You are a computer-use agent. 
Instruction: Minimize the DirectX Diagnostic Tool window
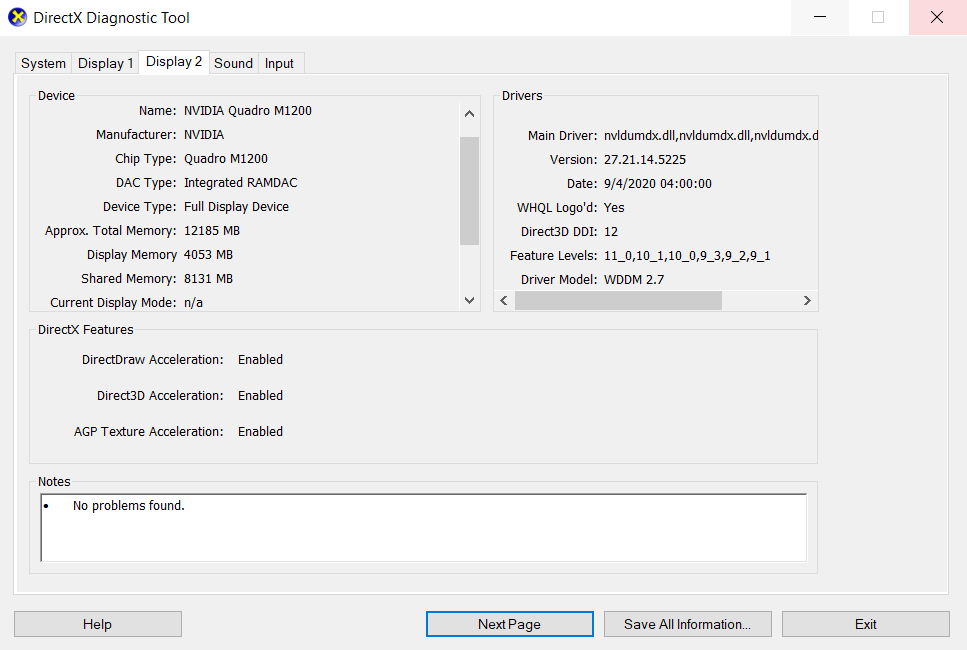820,17
